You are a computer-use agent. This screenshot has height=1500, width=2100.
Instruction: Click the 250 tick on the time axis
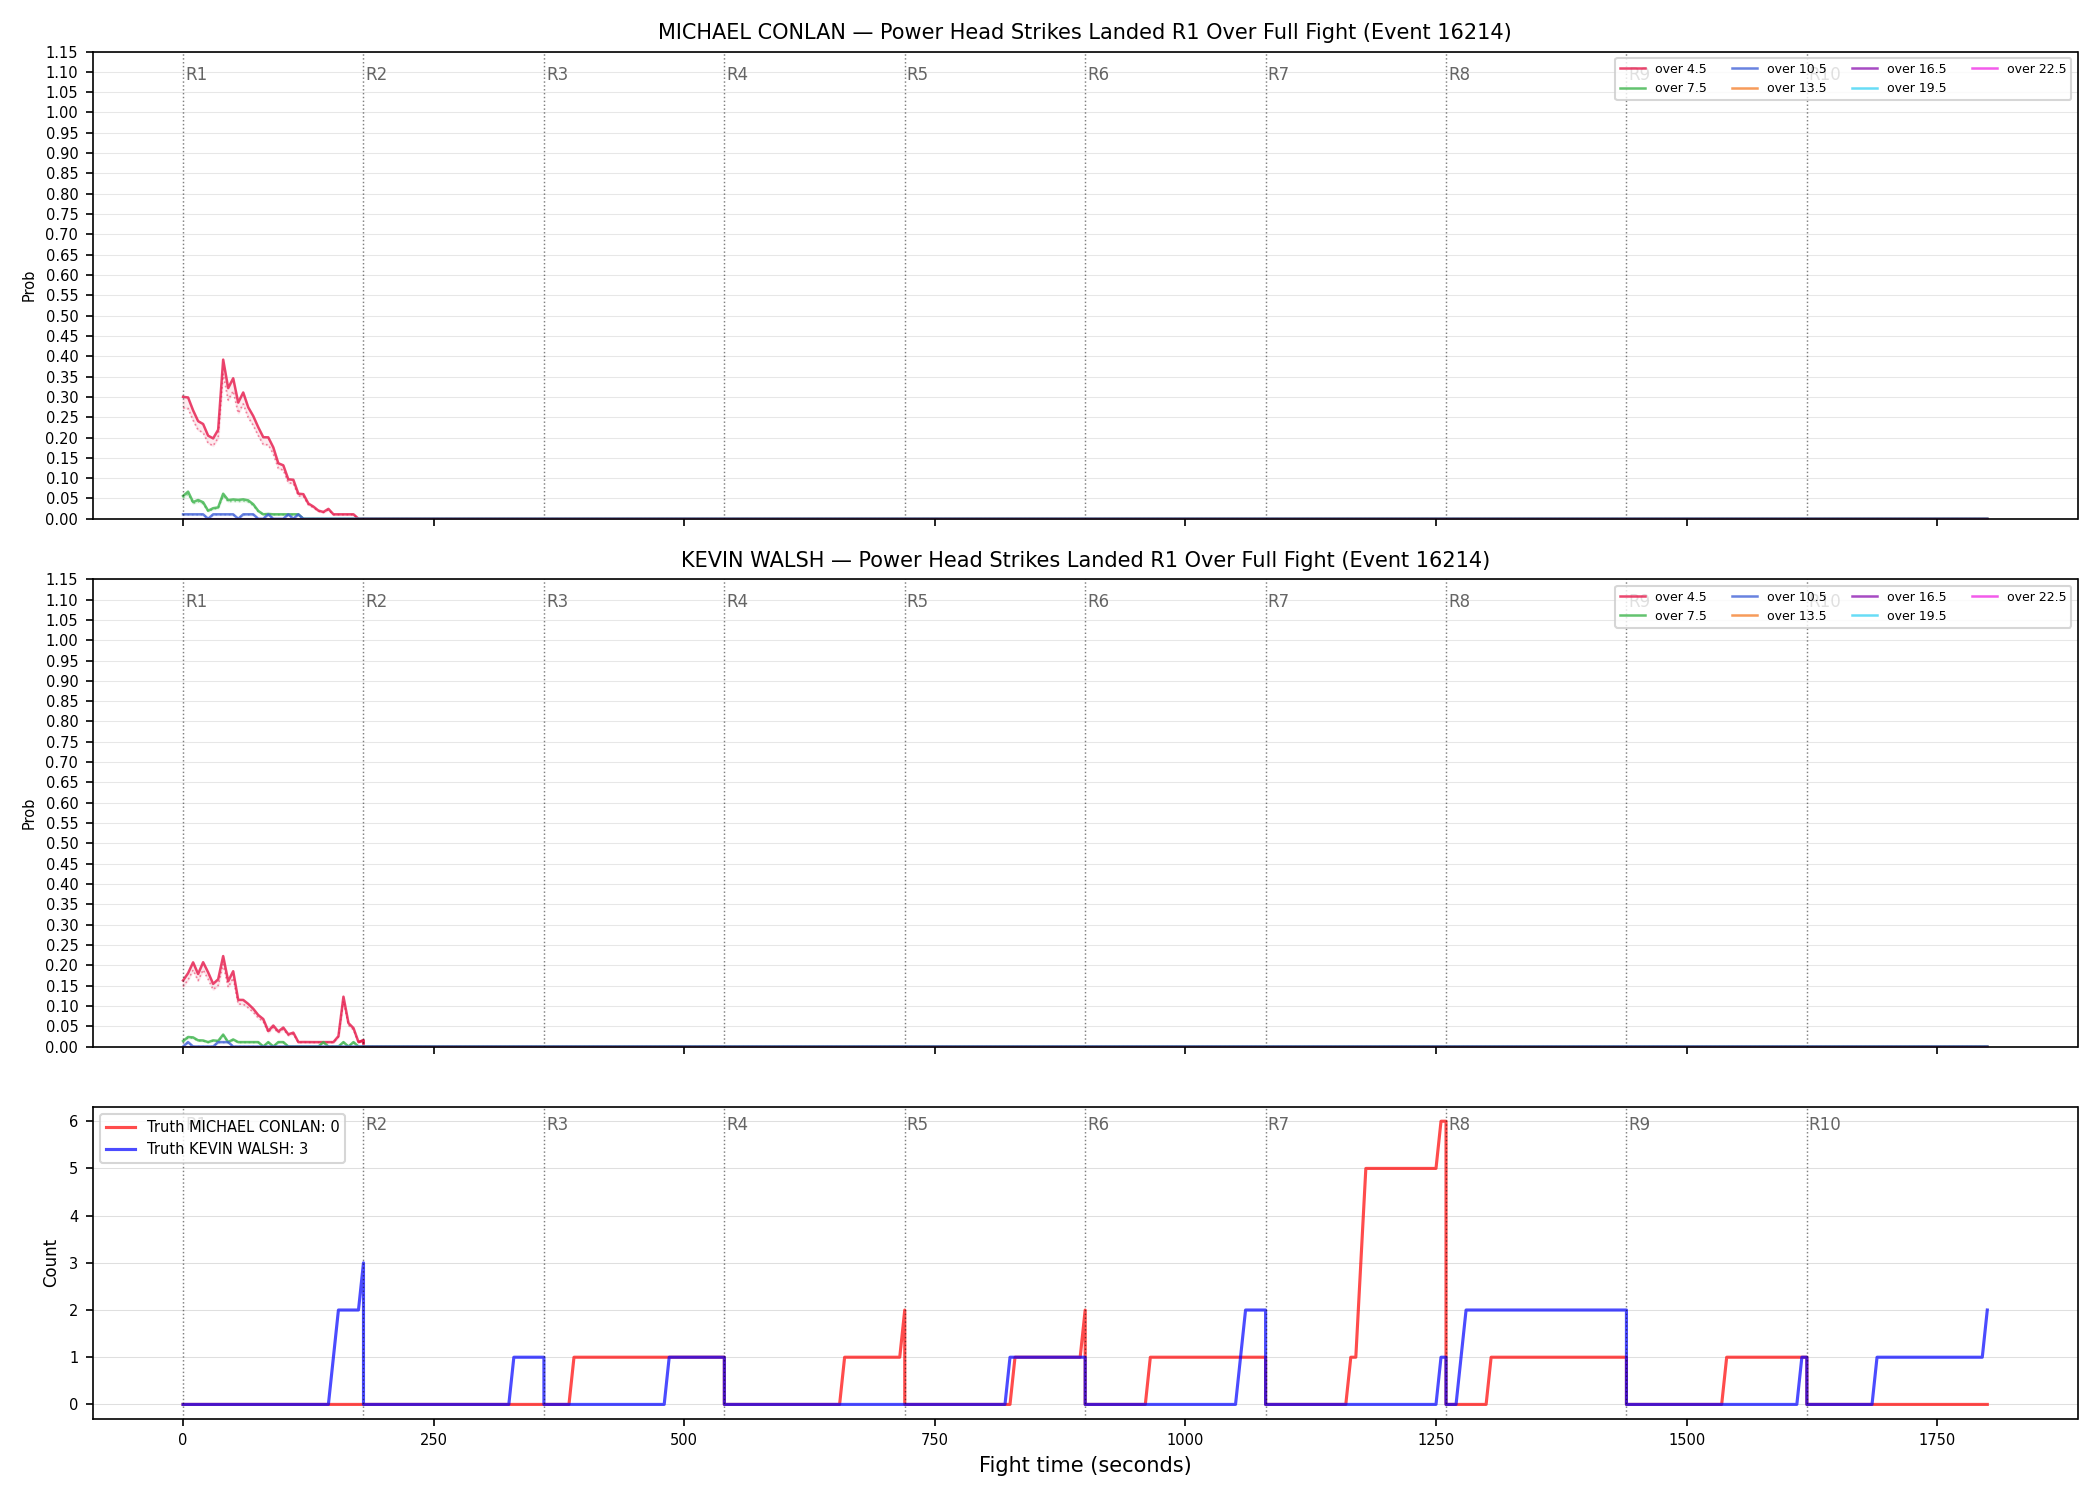point(433,1439)
